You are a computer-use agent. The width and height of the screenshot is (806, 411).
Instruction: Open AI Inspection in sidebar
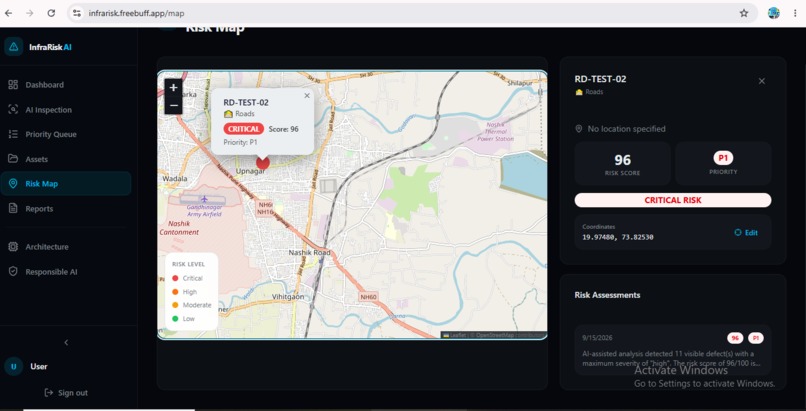[x=66, y=109]
